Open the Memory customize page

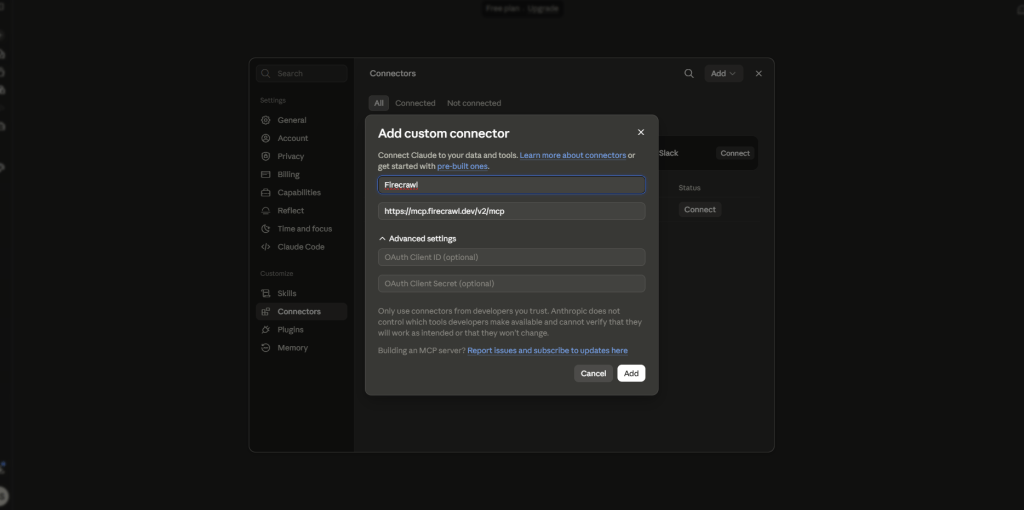301,348
